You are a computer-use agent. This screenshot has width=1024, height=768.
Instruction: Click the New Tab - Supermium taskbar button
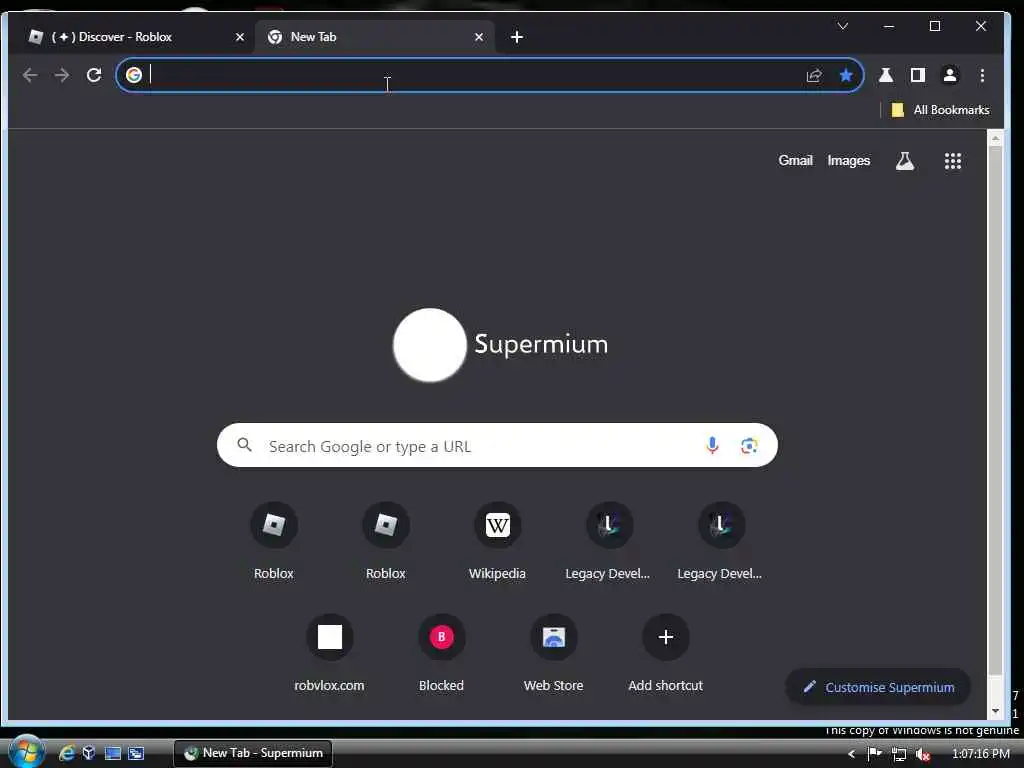253,754
